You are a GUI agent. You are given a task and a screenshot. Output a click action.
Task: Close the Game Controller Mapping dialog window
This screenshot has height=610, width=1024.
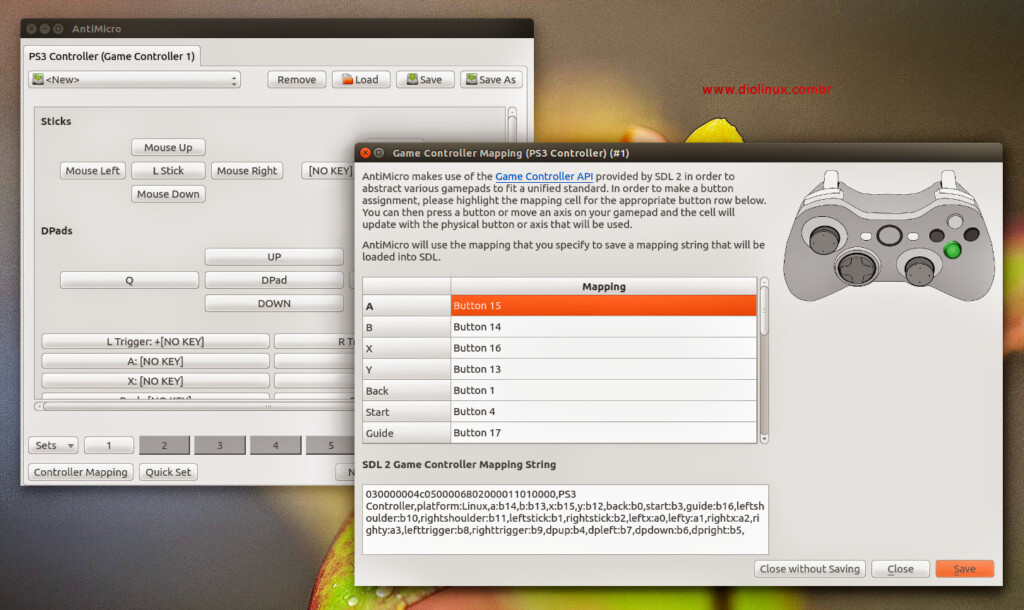click(x=365, y=153)
